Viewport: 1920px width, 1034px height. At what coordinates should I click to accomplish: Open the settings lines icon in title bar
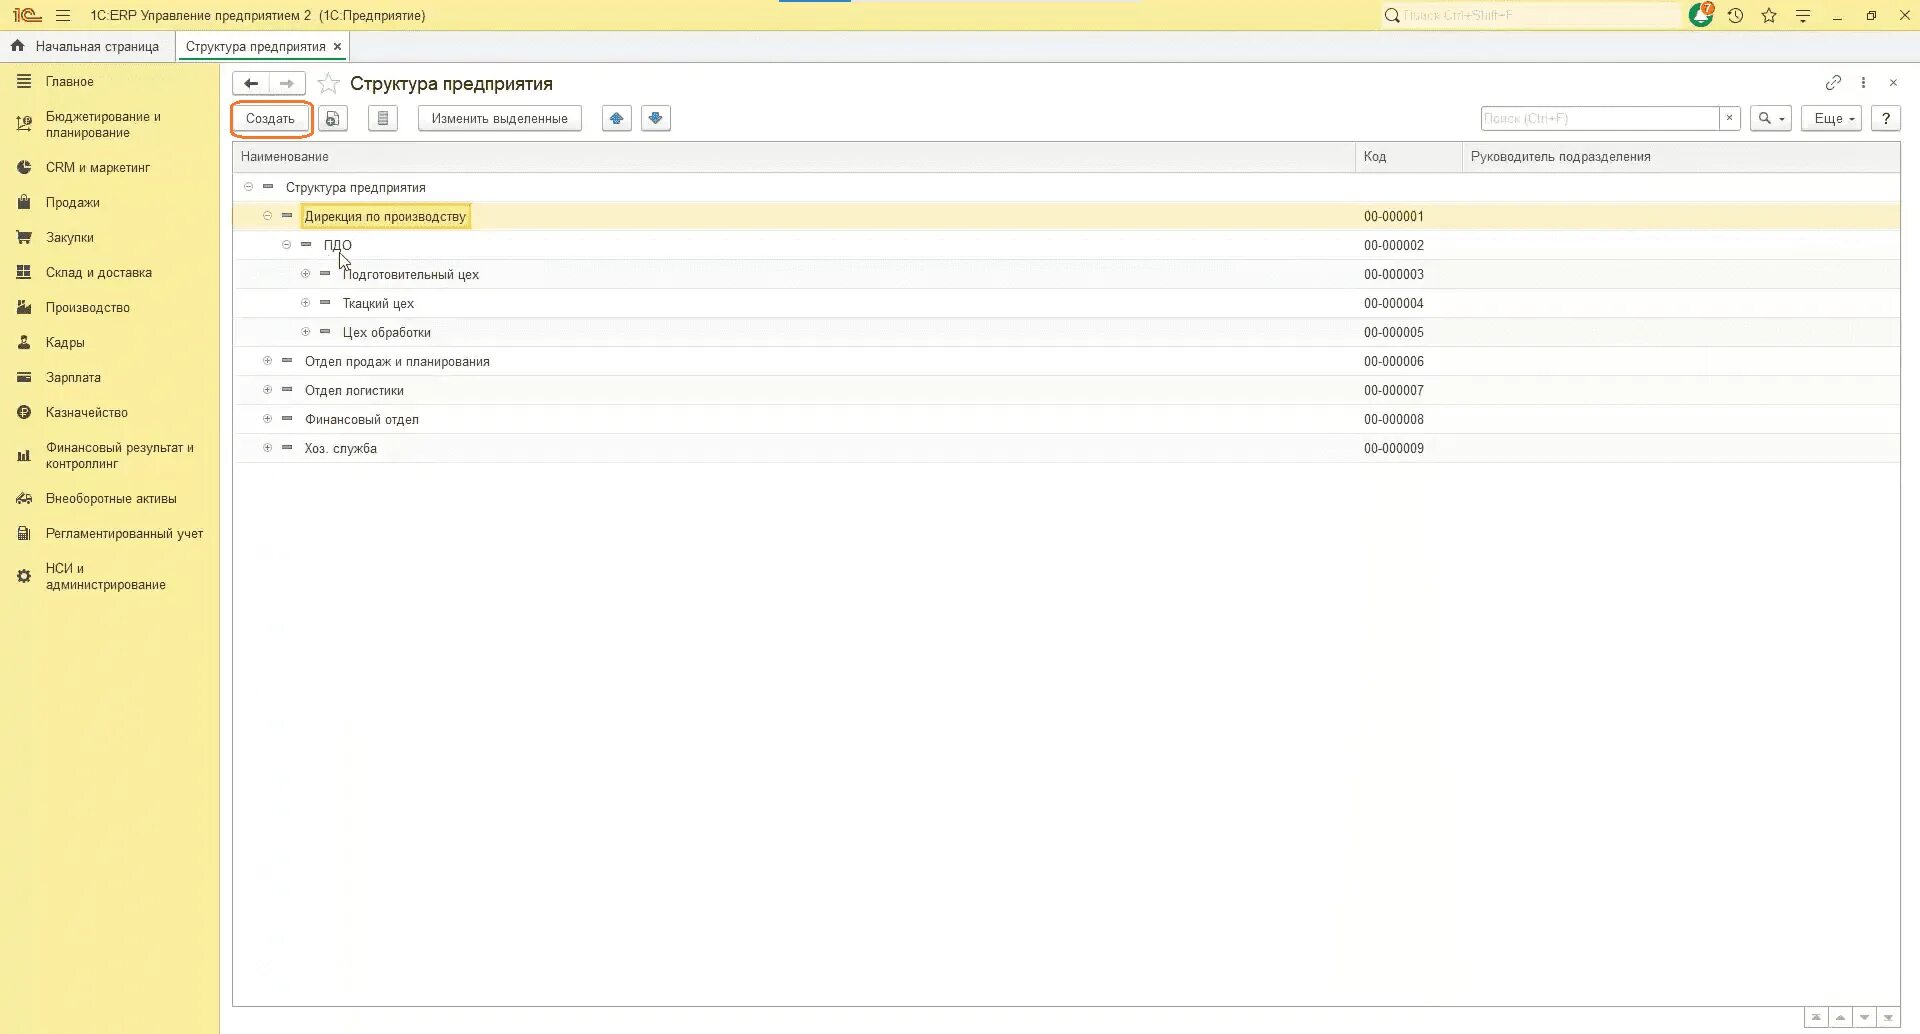pos(1803,15)
